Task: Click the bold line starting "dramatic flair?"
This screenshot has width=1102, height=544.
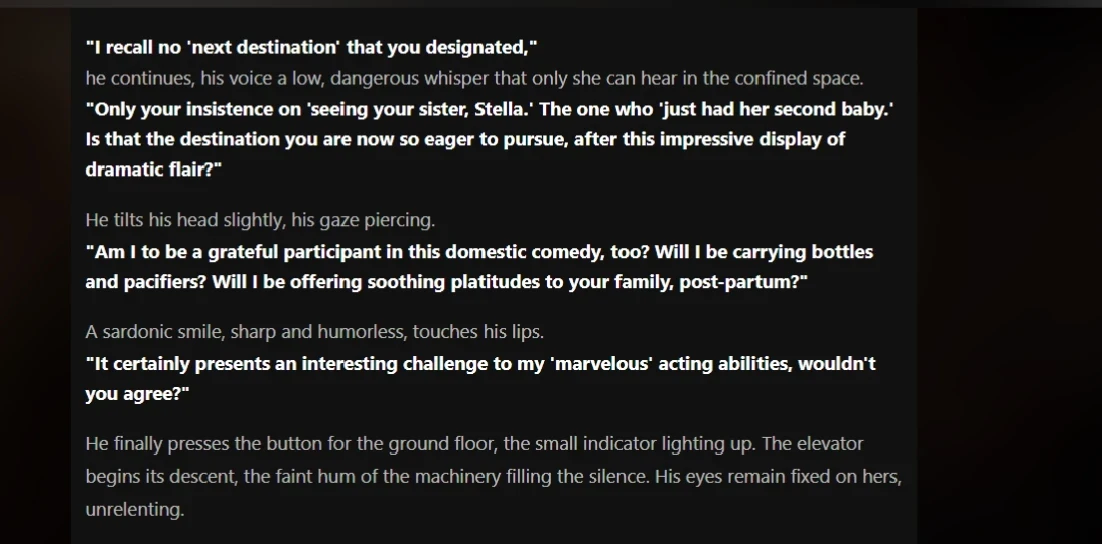Action: pos(153,169)
